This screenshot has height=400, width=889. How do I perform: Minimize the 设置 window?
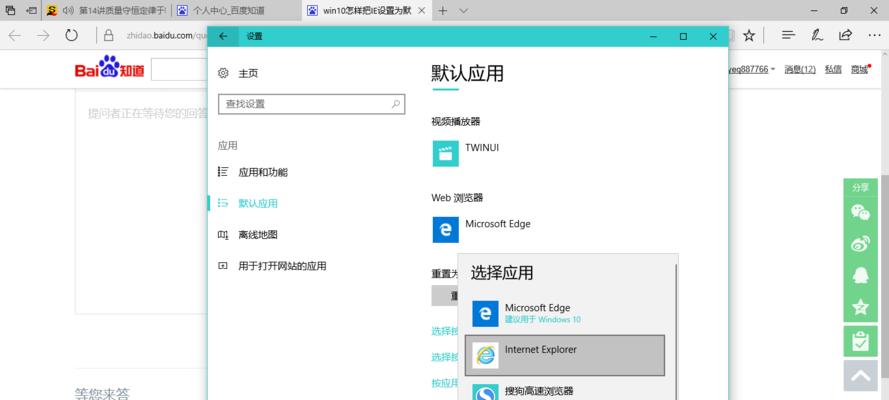pyautogui.click(x=654, y=36)
